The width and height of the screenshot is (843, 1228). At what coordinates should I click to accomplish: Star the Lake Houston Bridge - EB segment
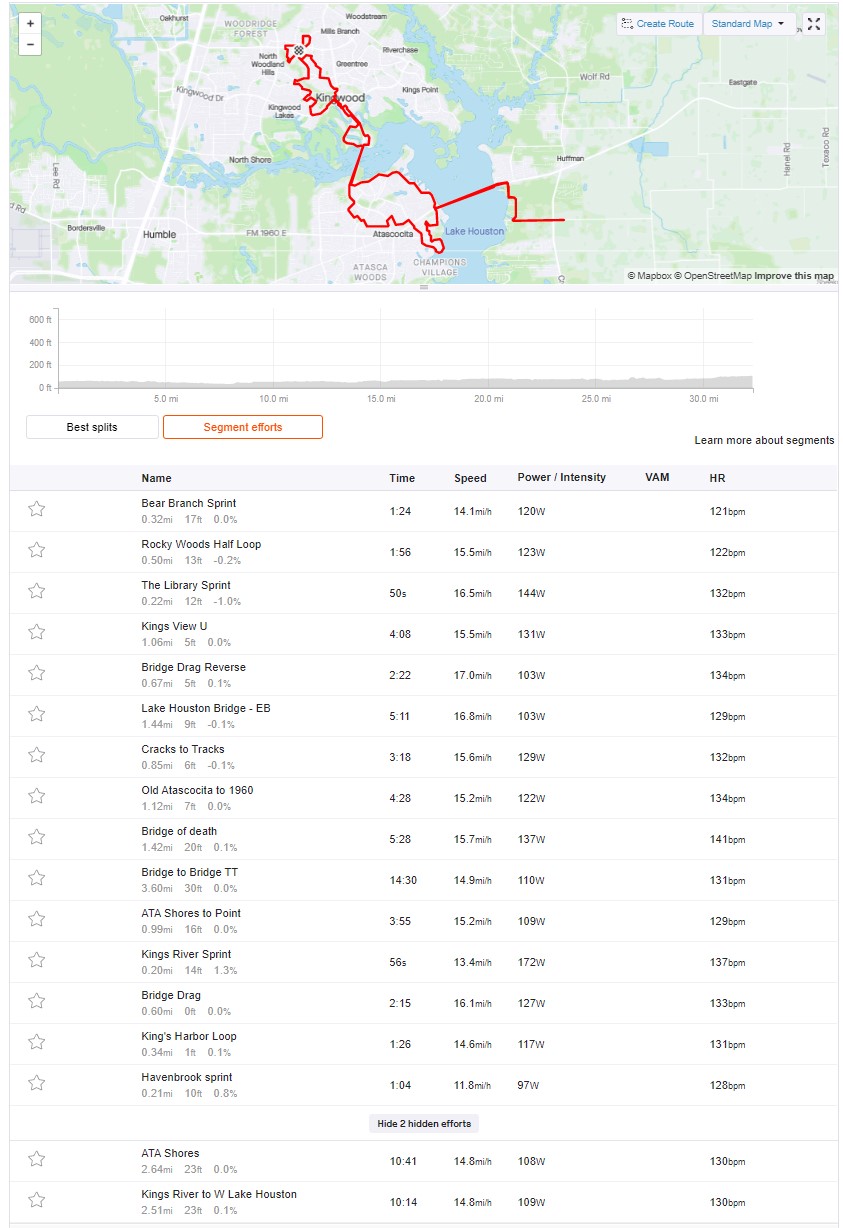coord(37,715)
